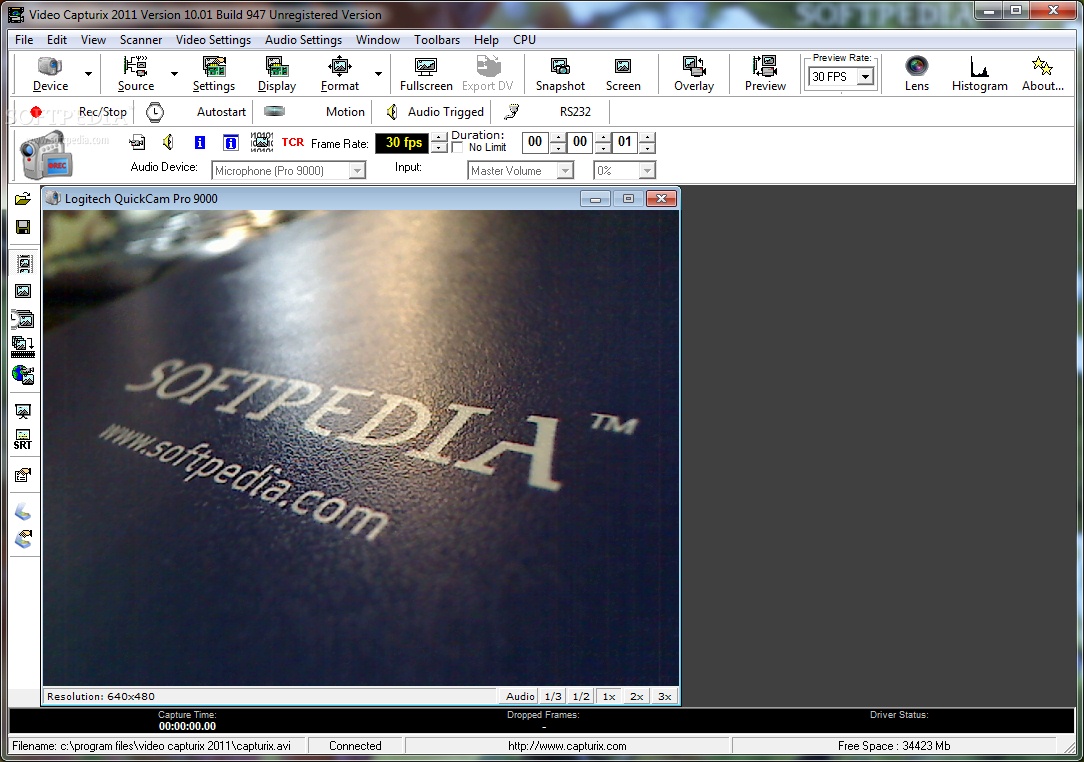Toggle Preview in the toolbar
The width and height of the screenshot is (1084, 762).
(x=765, y=74)
